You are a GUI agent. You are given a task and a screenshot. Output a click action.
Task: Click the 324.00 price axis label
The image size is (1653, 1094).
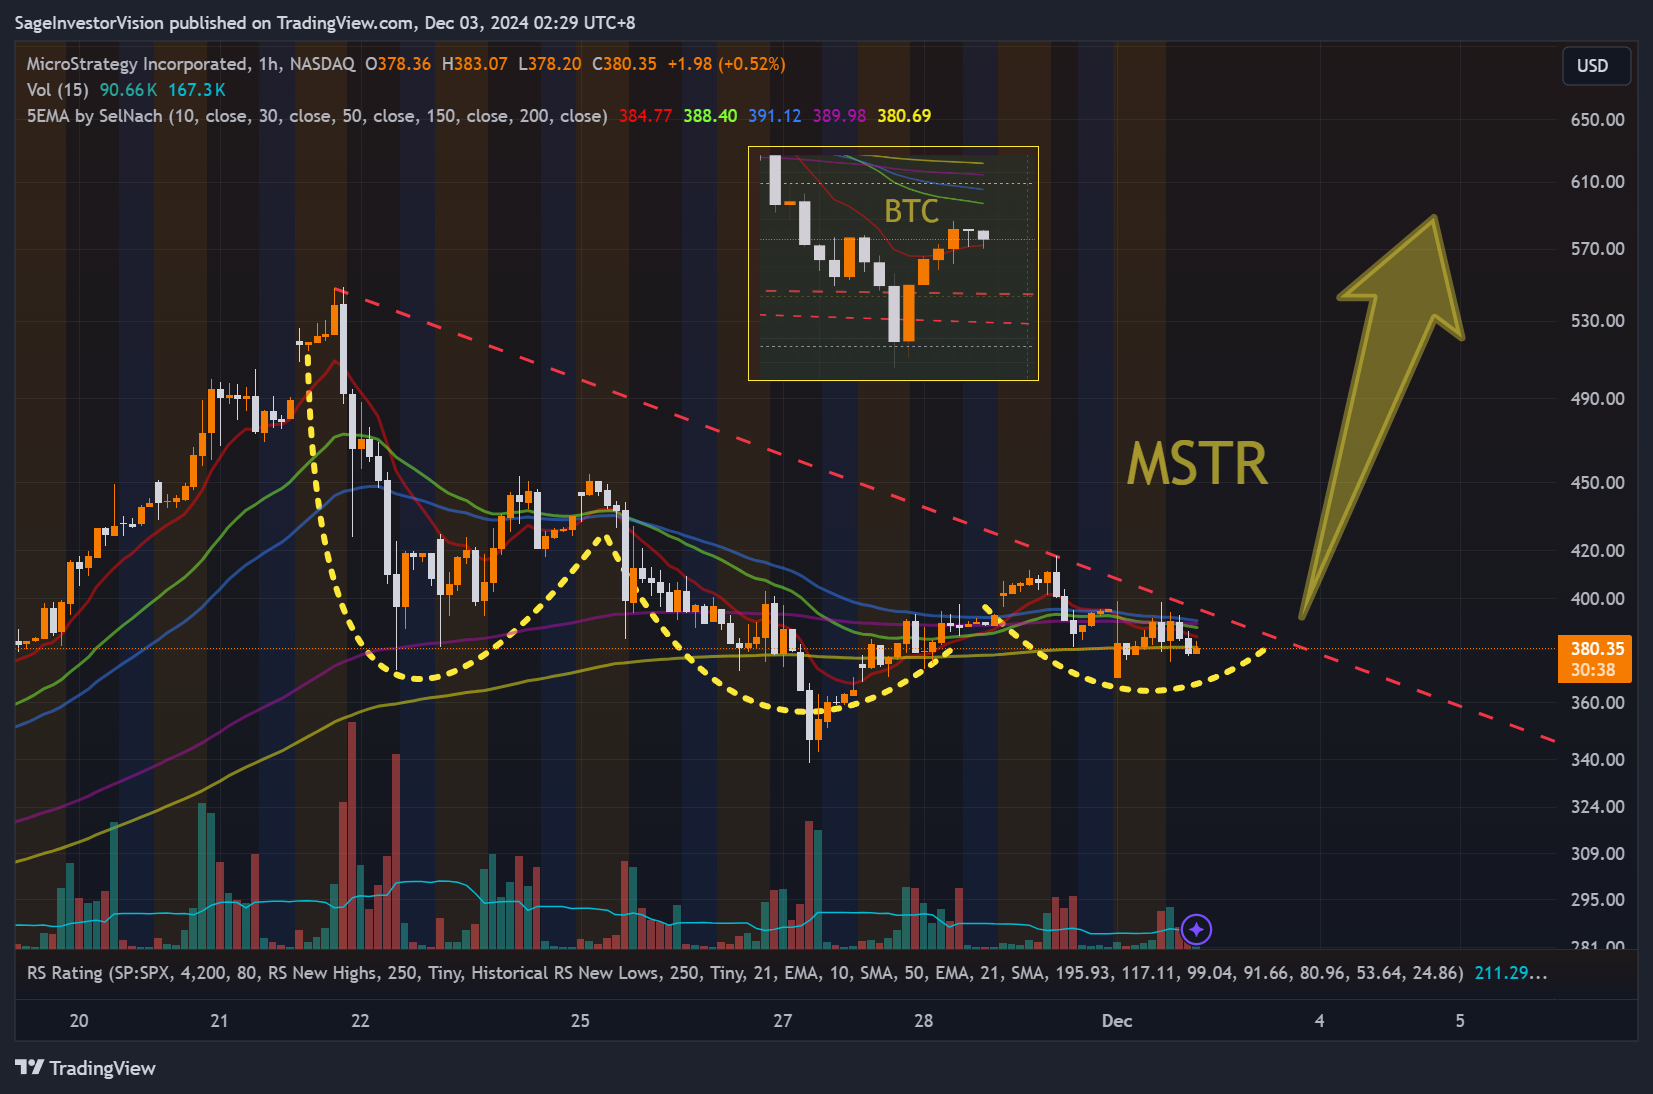(1597, 807)
